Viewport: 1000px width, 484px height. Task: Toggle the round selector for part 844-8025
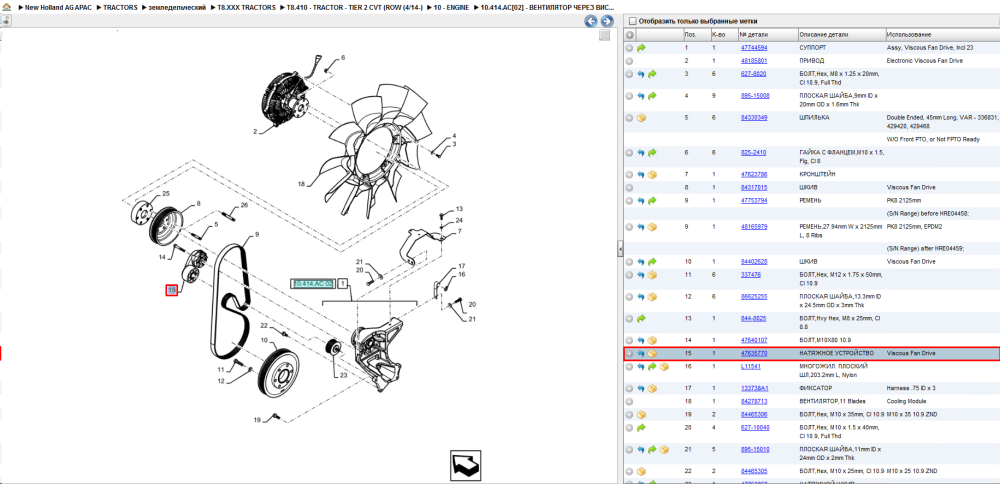pos(630,319)
